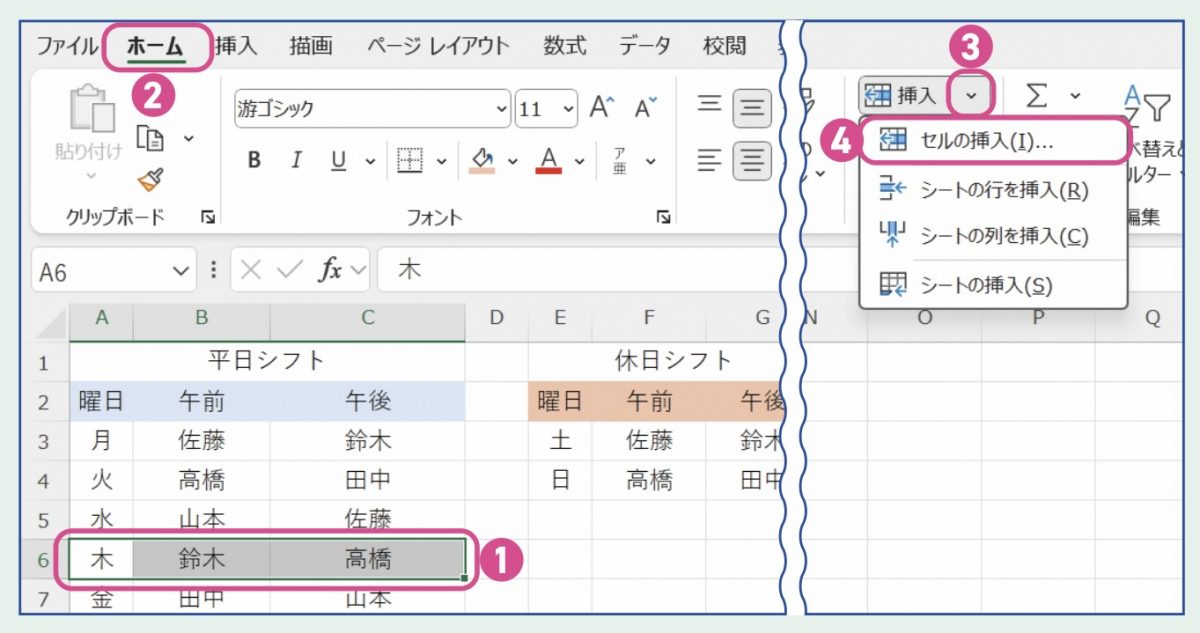Switch to the ページ レイアウト tab
1200x633 pixels.
point(438,45)
